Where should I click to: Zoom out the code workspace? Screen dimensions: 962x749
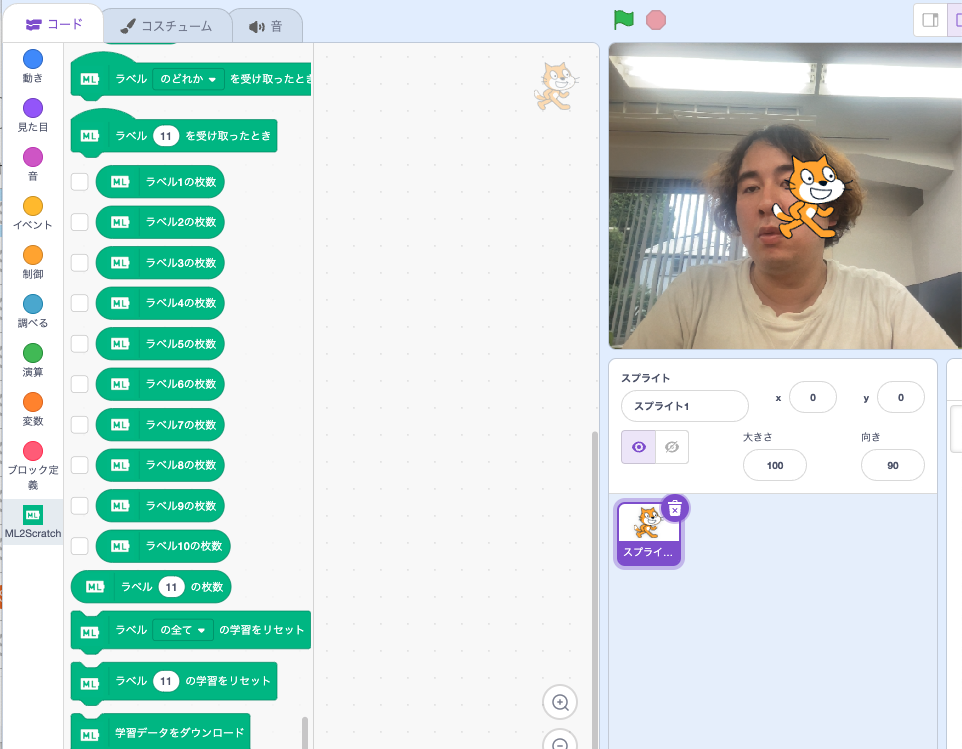[560, 741]
